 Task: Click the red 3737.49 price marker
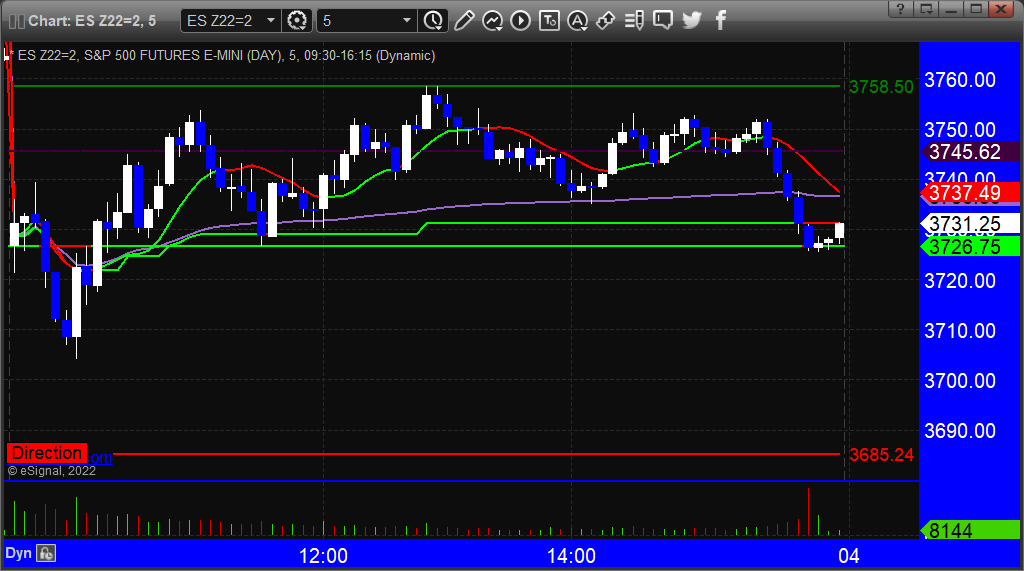pyautogui.click(x=970, y=193)
